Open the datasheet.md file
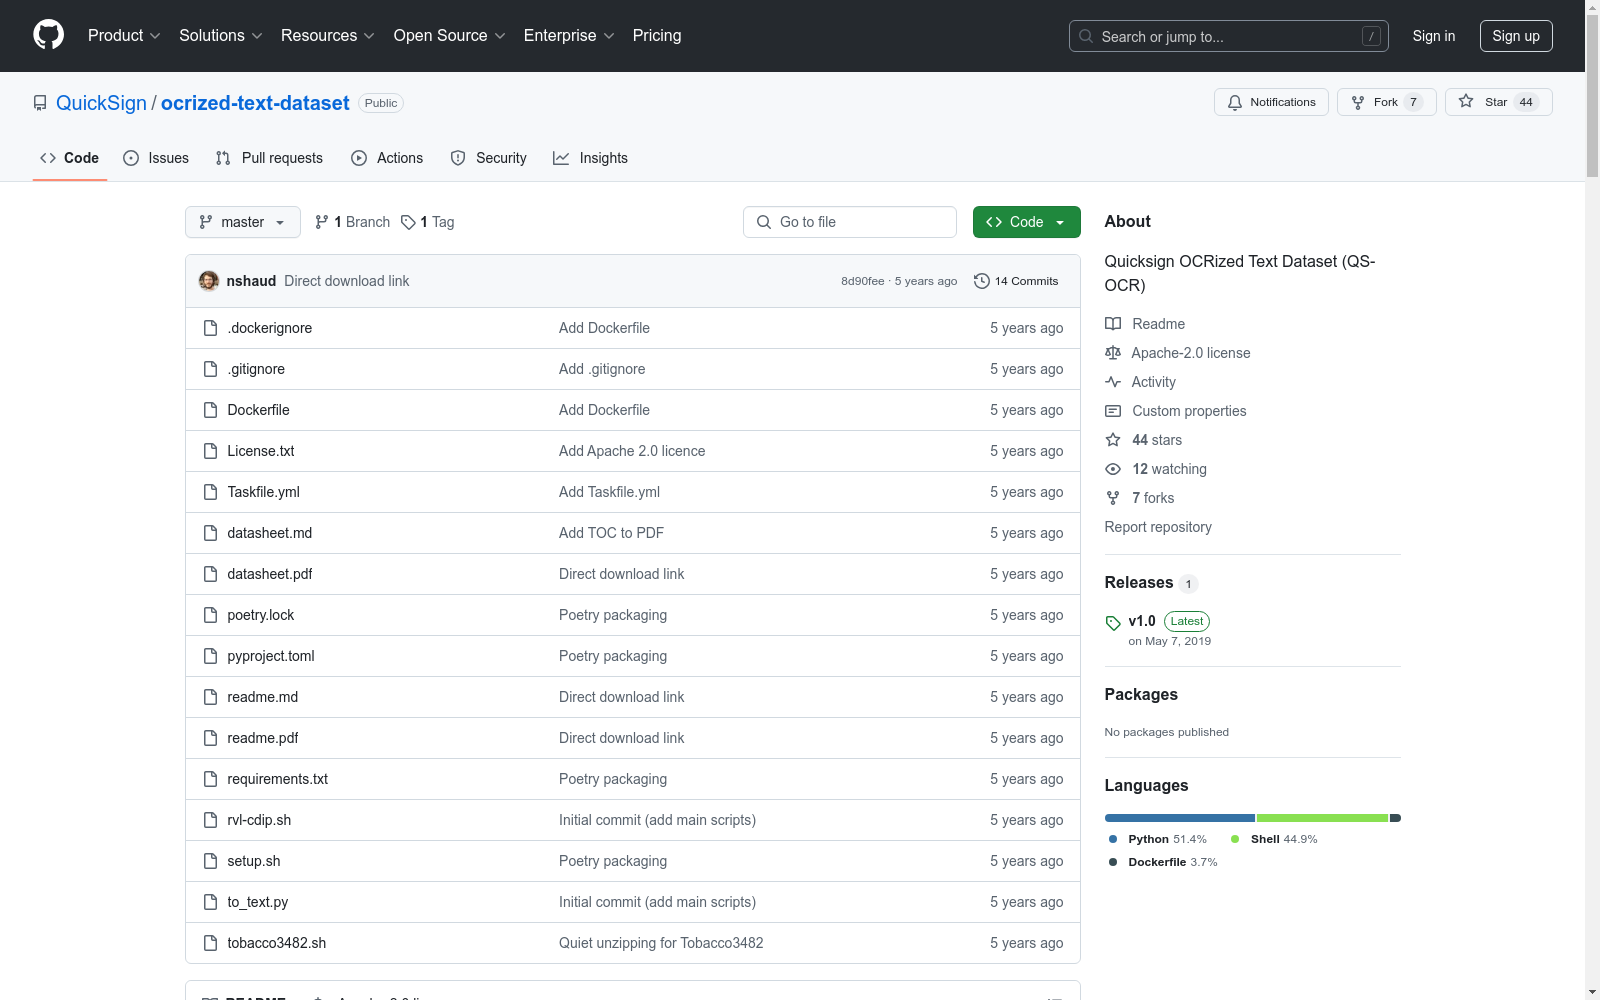The width and height of the screenshot is (1600, 1000). coord(270,533)
